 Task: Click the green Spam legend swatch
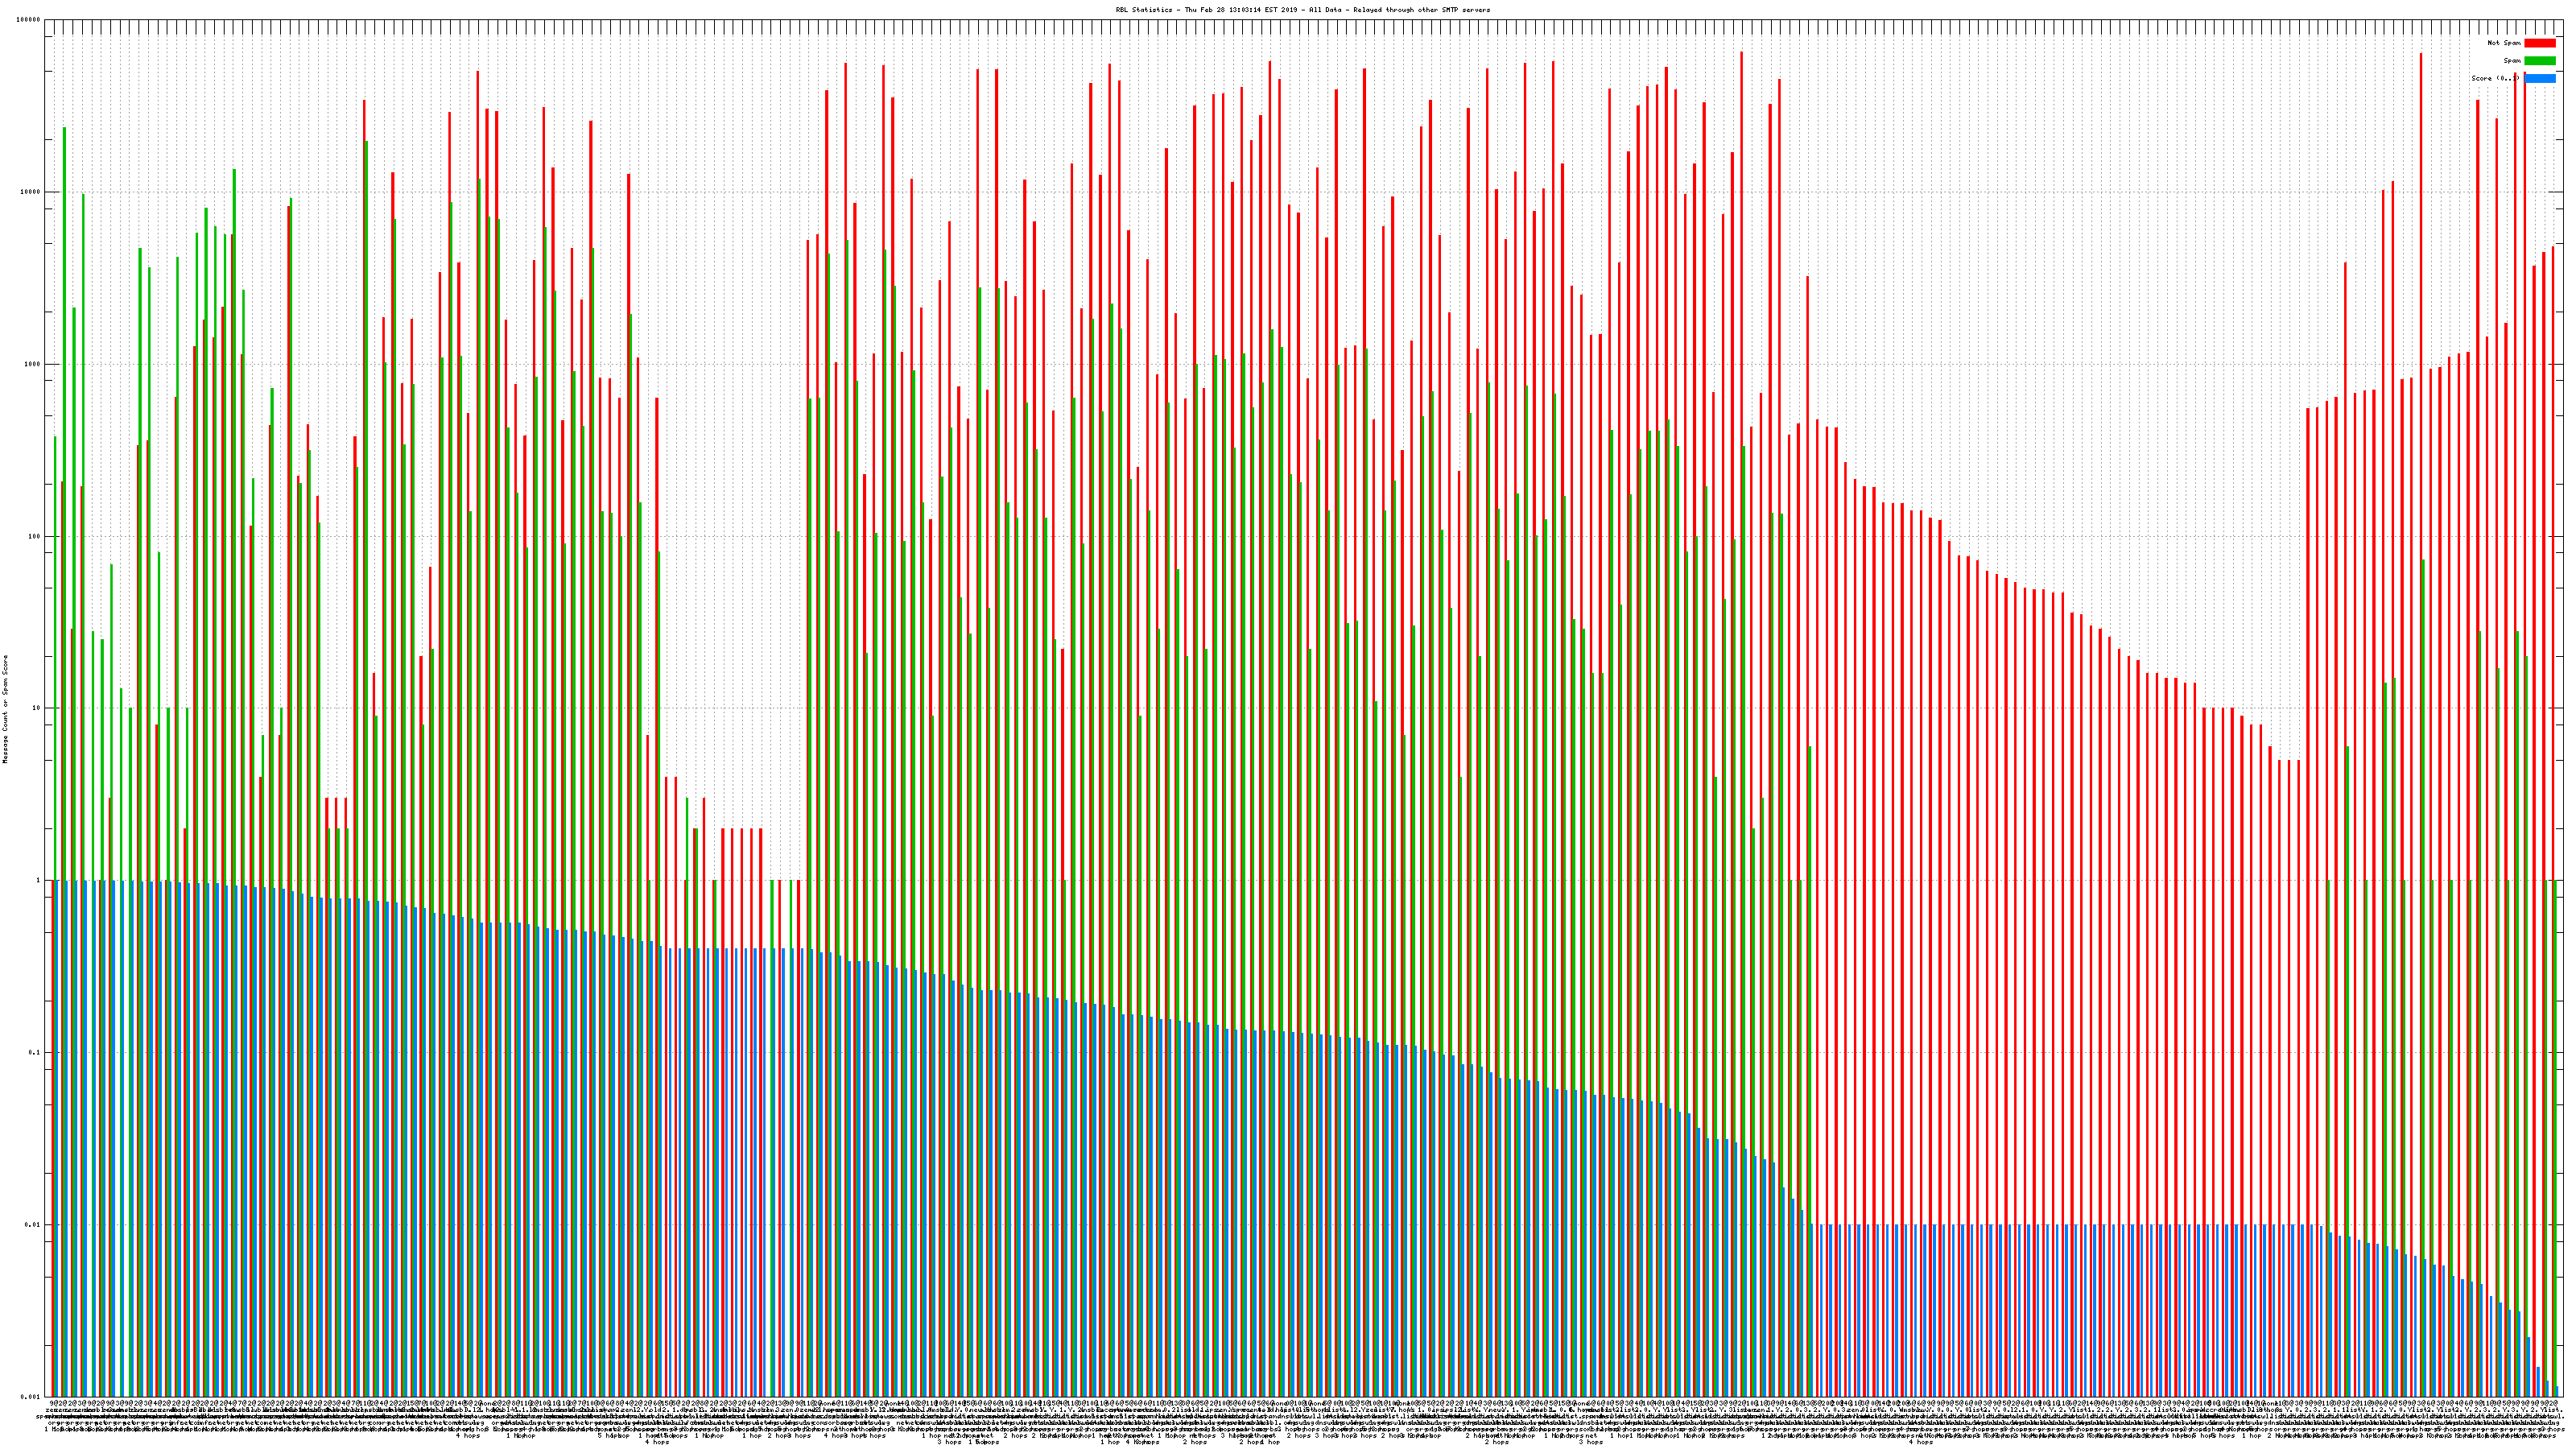click(x=2539, y=61)
